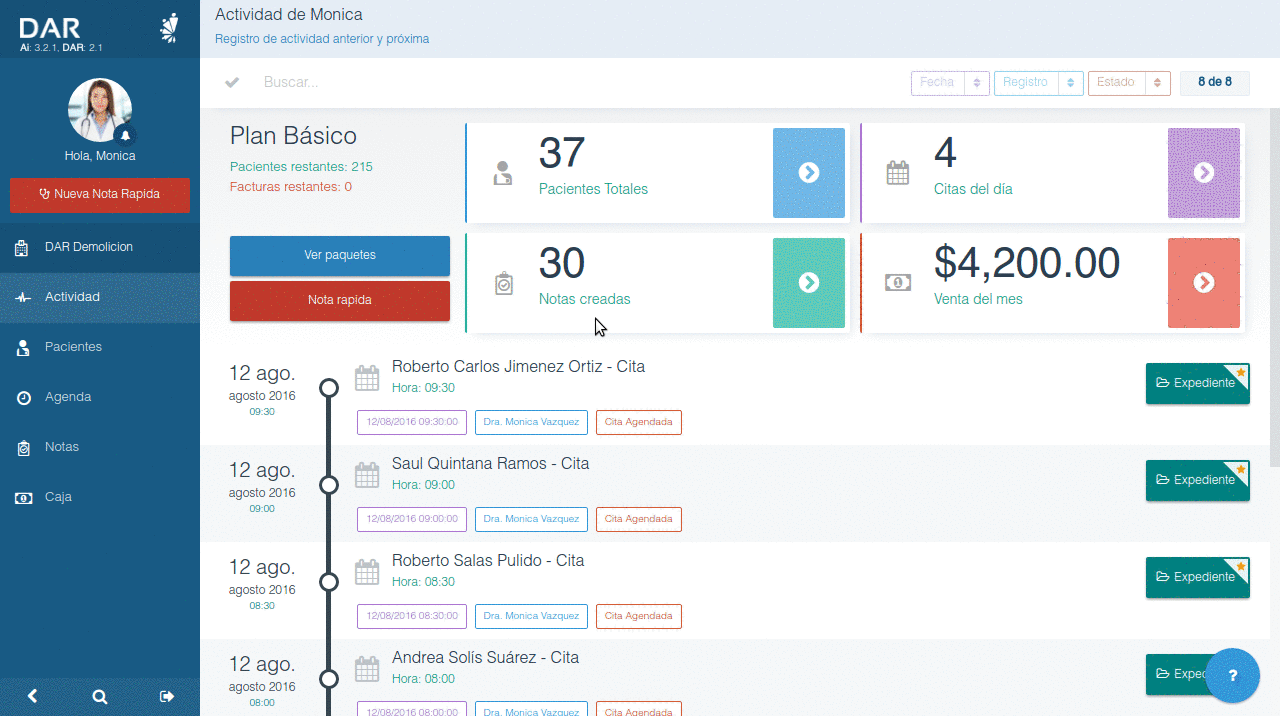This screenshot has width=1280, height=716.
Task: Click the 8 de 8 results counter
Action: tap(1215, 82)
